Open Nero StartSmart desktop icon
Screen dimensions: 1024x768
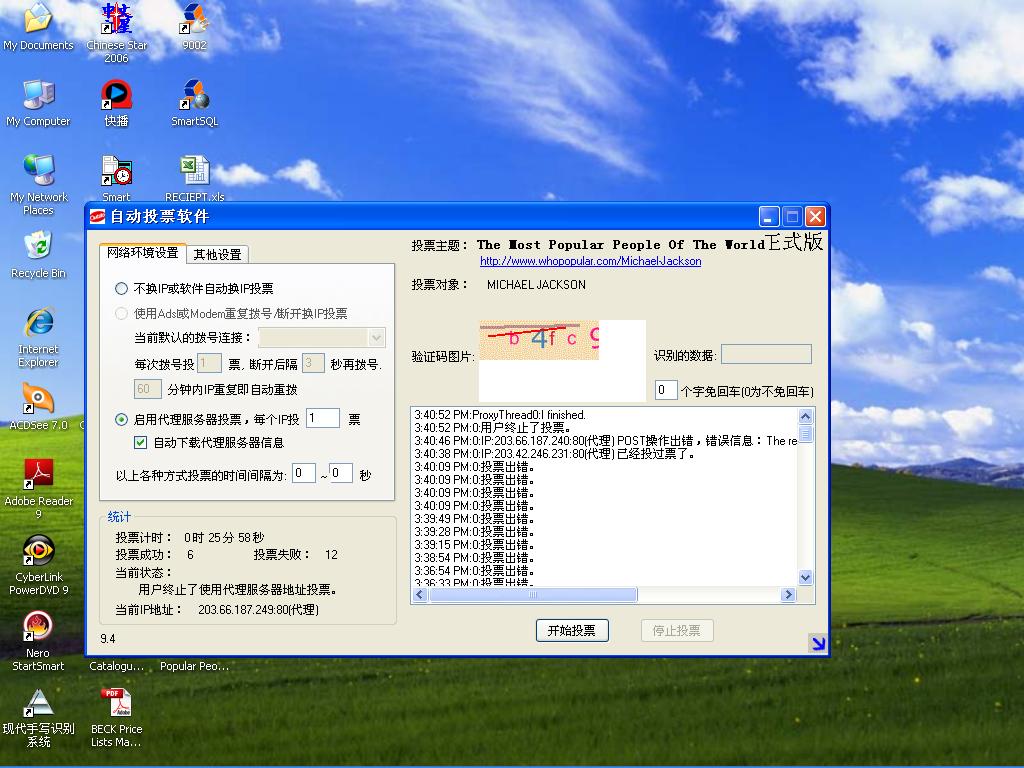coord(38,627)
